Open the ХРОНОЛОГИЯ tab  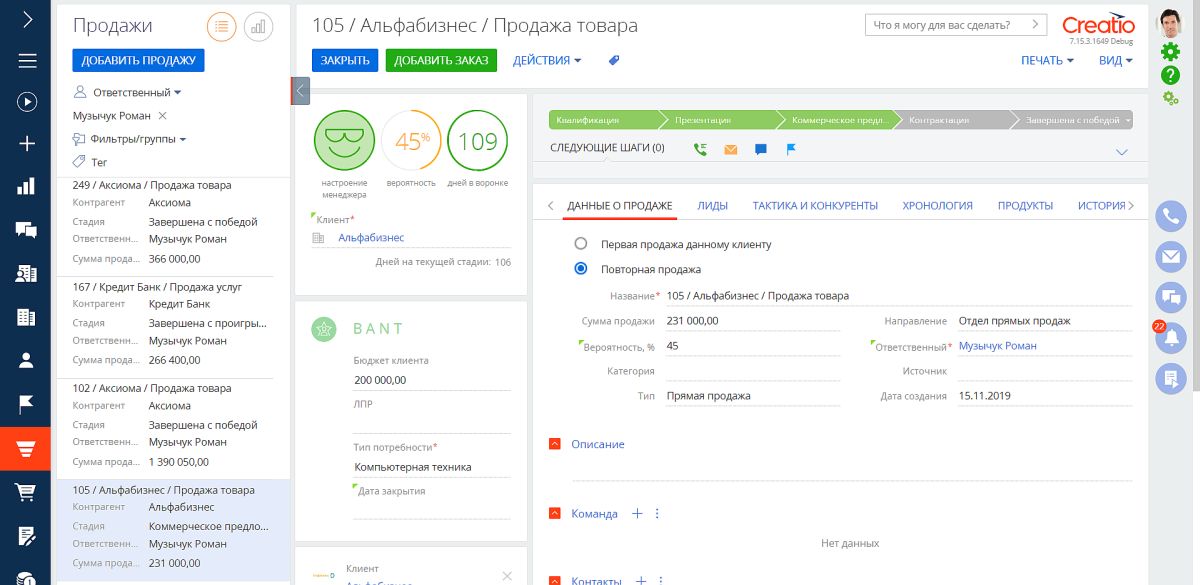(937, 205)
